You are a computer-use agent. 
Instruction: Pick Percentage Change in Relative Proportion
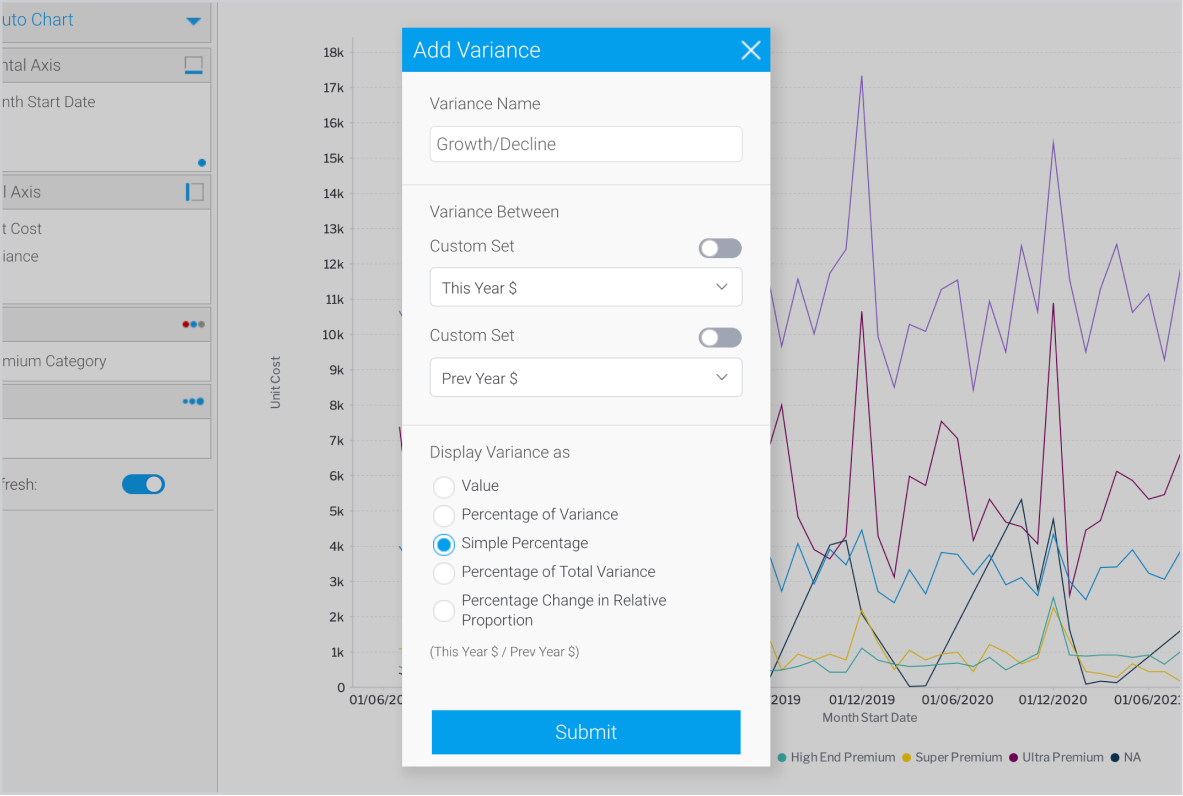(x=444, y=610)
